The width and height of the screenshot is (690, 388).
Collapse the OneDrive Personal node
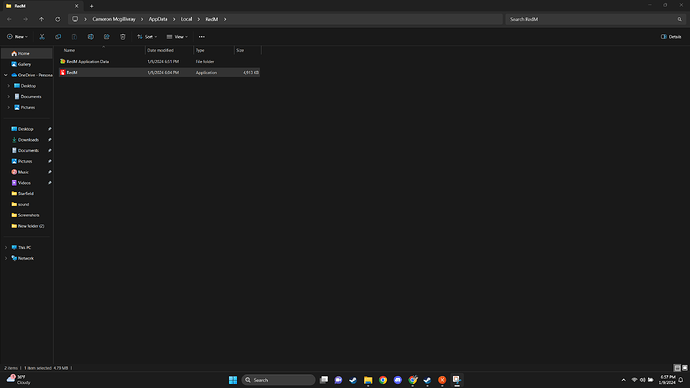tap(6, 75)
